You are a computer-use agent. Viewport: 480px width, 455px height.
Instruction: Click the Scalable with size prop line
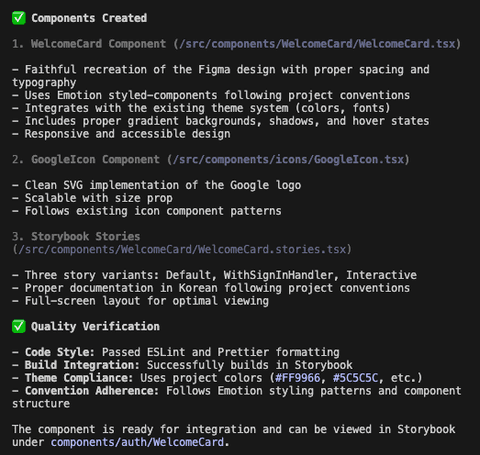92,198
